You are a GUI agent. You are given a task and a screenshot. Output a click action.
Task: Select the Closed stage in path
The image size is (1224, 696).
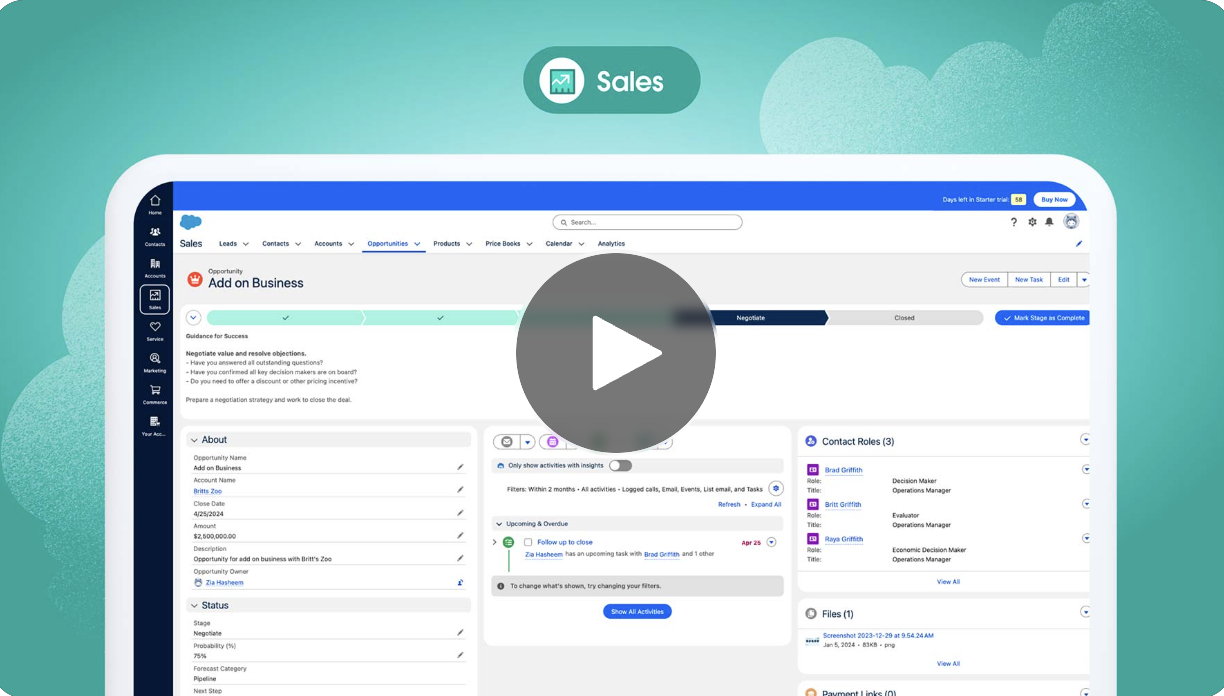pos(904,318)
